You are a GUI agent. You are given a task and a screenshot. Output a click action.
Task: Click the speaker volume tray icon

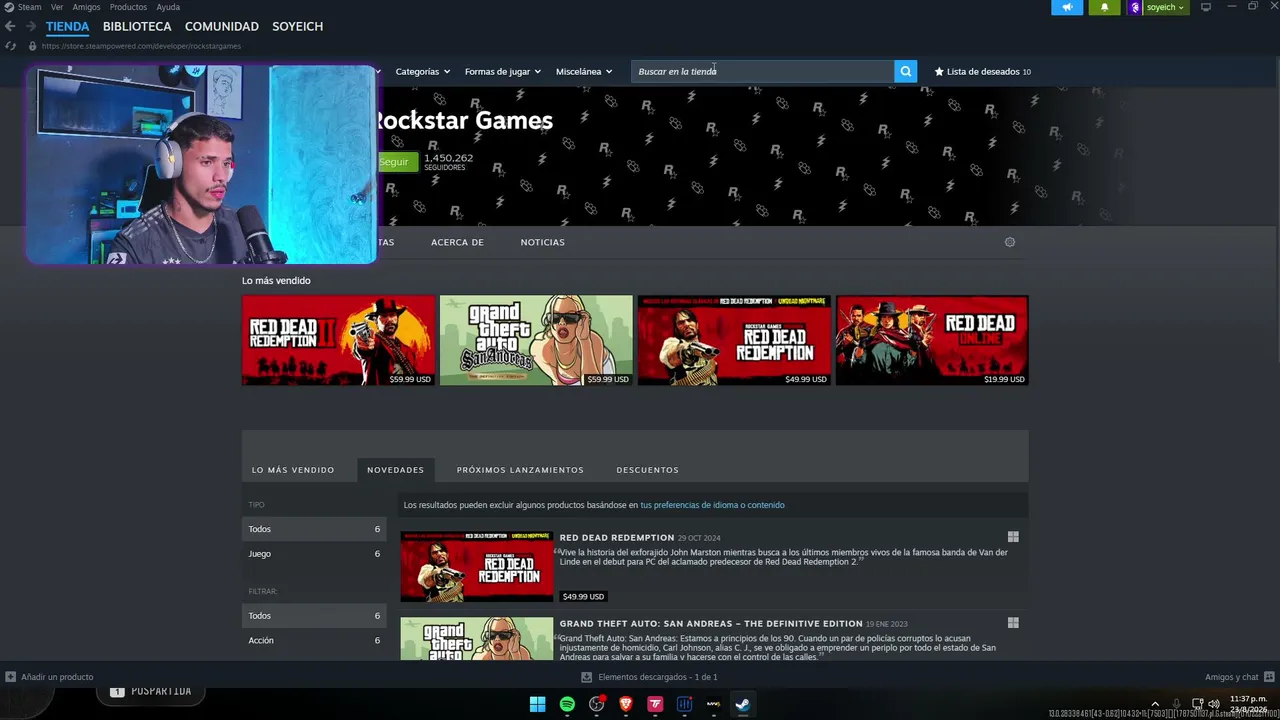click(x=1214, y=704)
